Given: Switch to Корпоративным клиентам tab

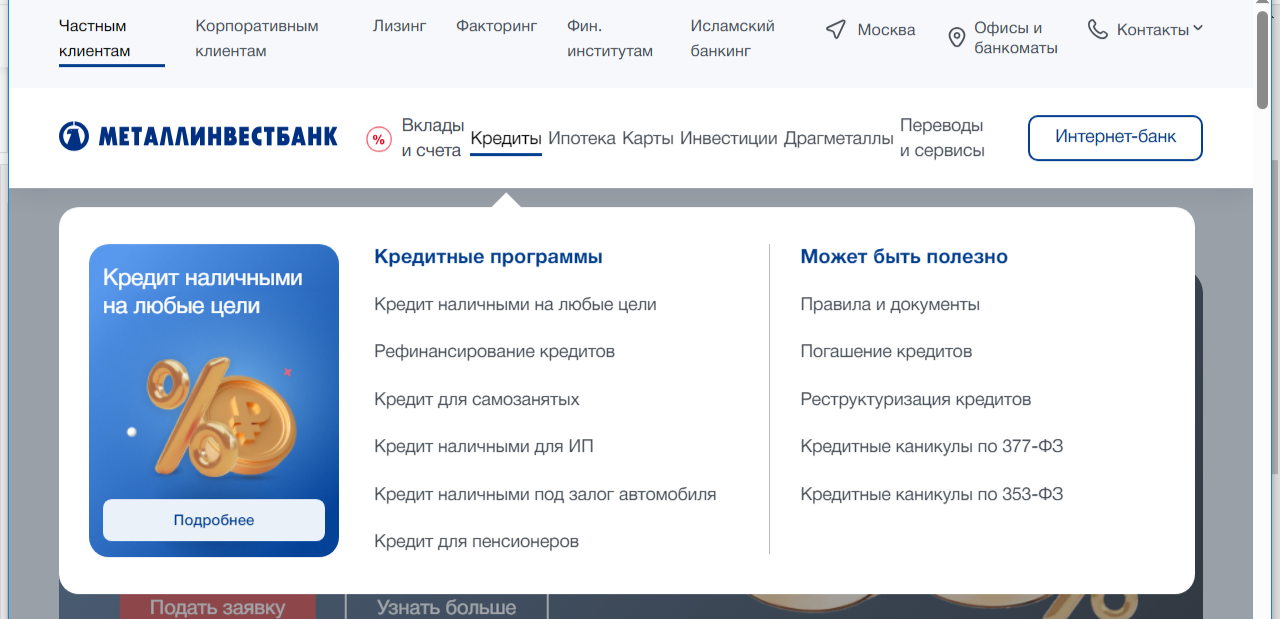Looking at the screenshot, I should (257, 38).
